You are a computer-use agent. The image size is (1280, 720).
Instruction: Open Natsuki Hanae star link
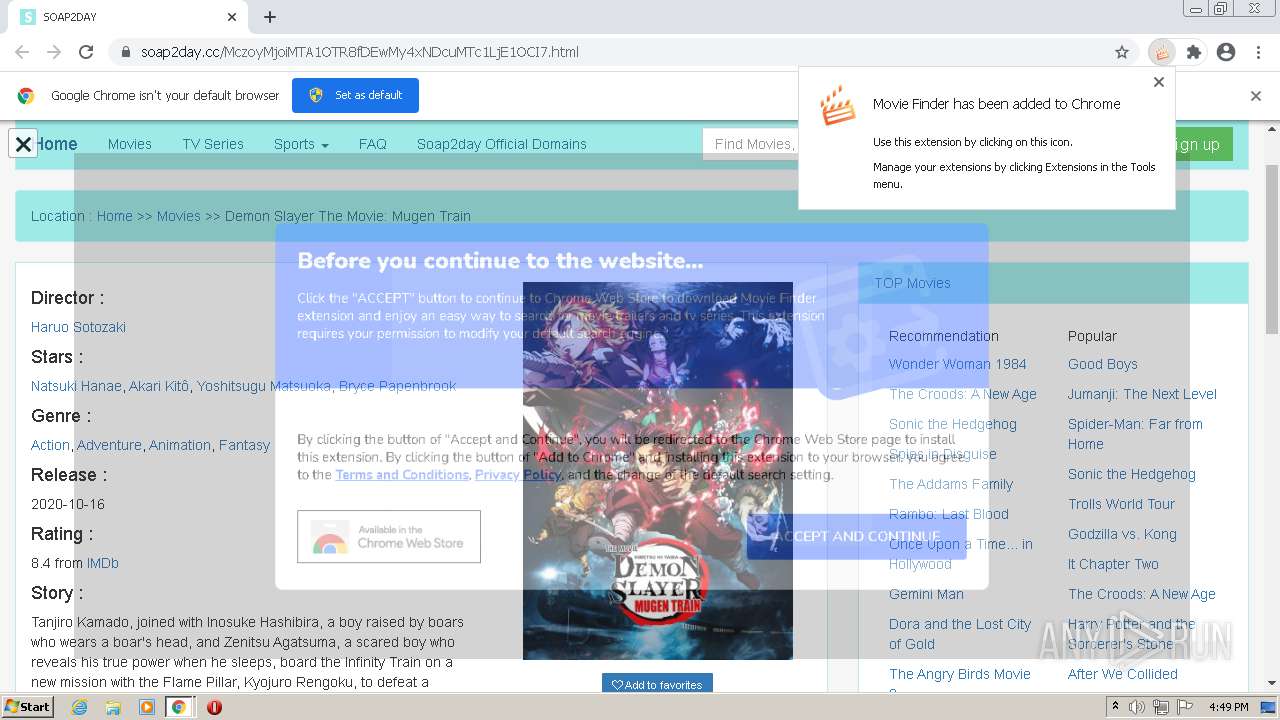click(76, 386)
